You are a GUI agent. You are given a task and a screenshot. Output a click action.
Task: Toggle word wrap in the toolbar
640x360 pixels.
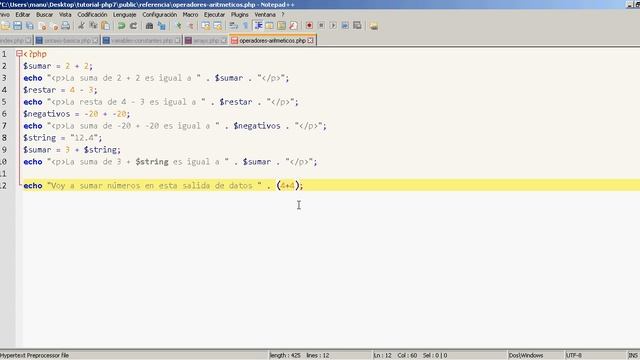click(233, 26)
